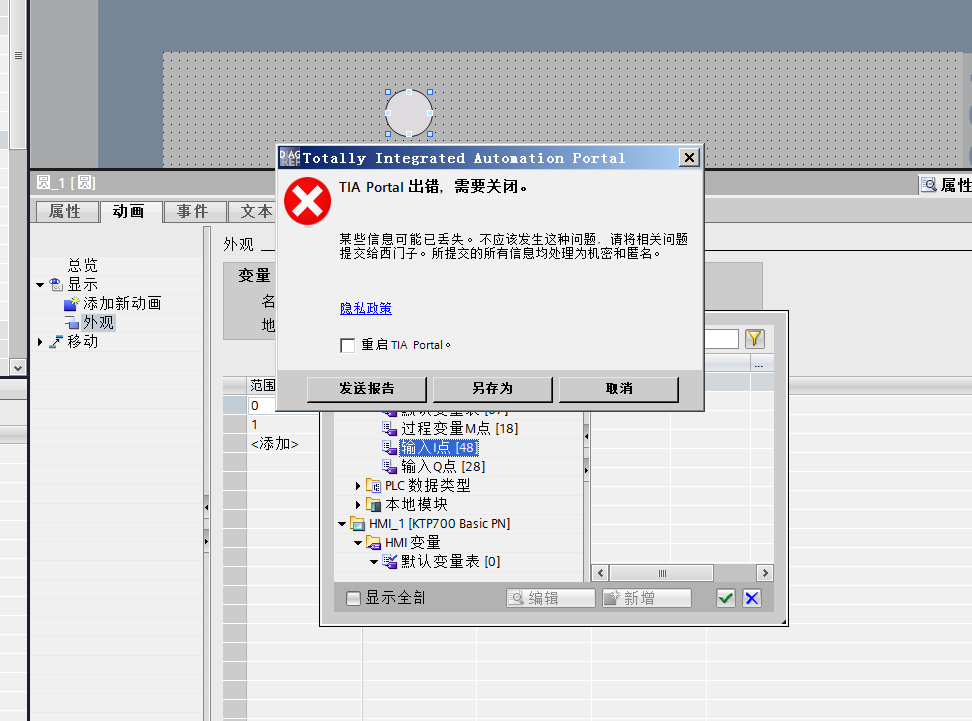
Task: Click the 过程变量M点 tag table icon
Action: 389,428
